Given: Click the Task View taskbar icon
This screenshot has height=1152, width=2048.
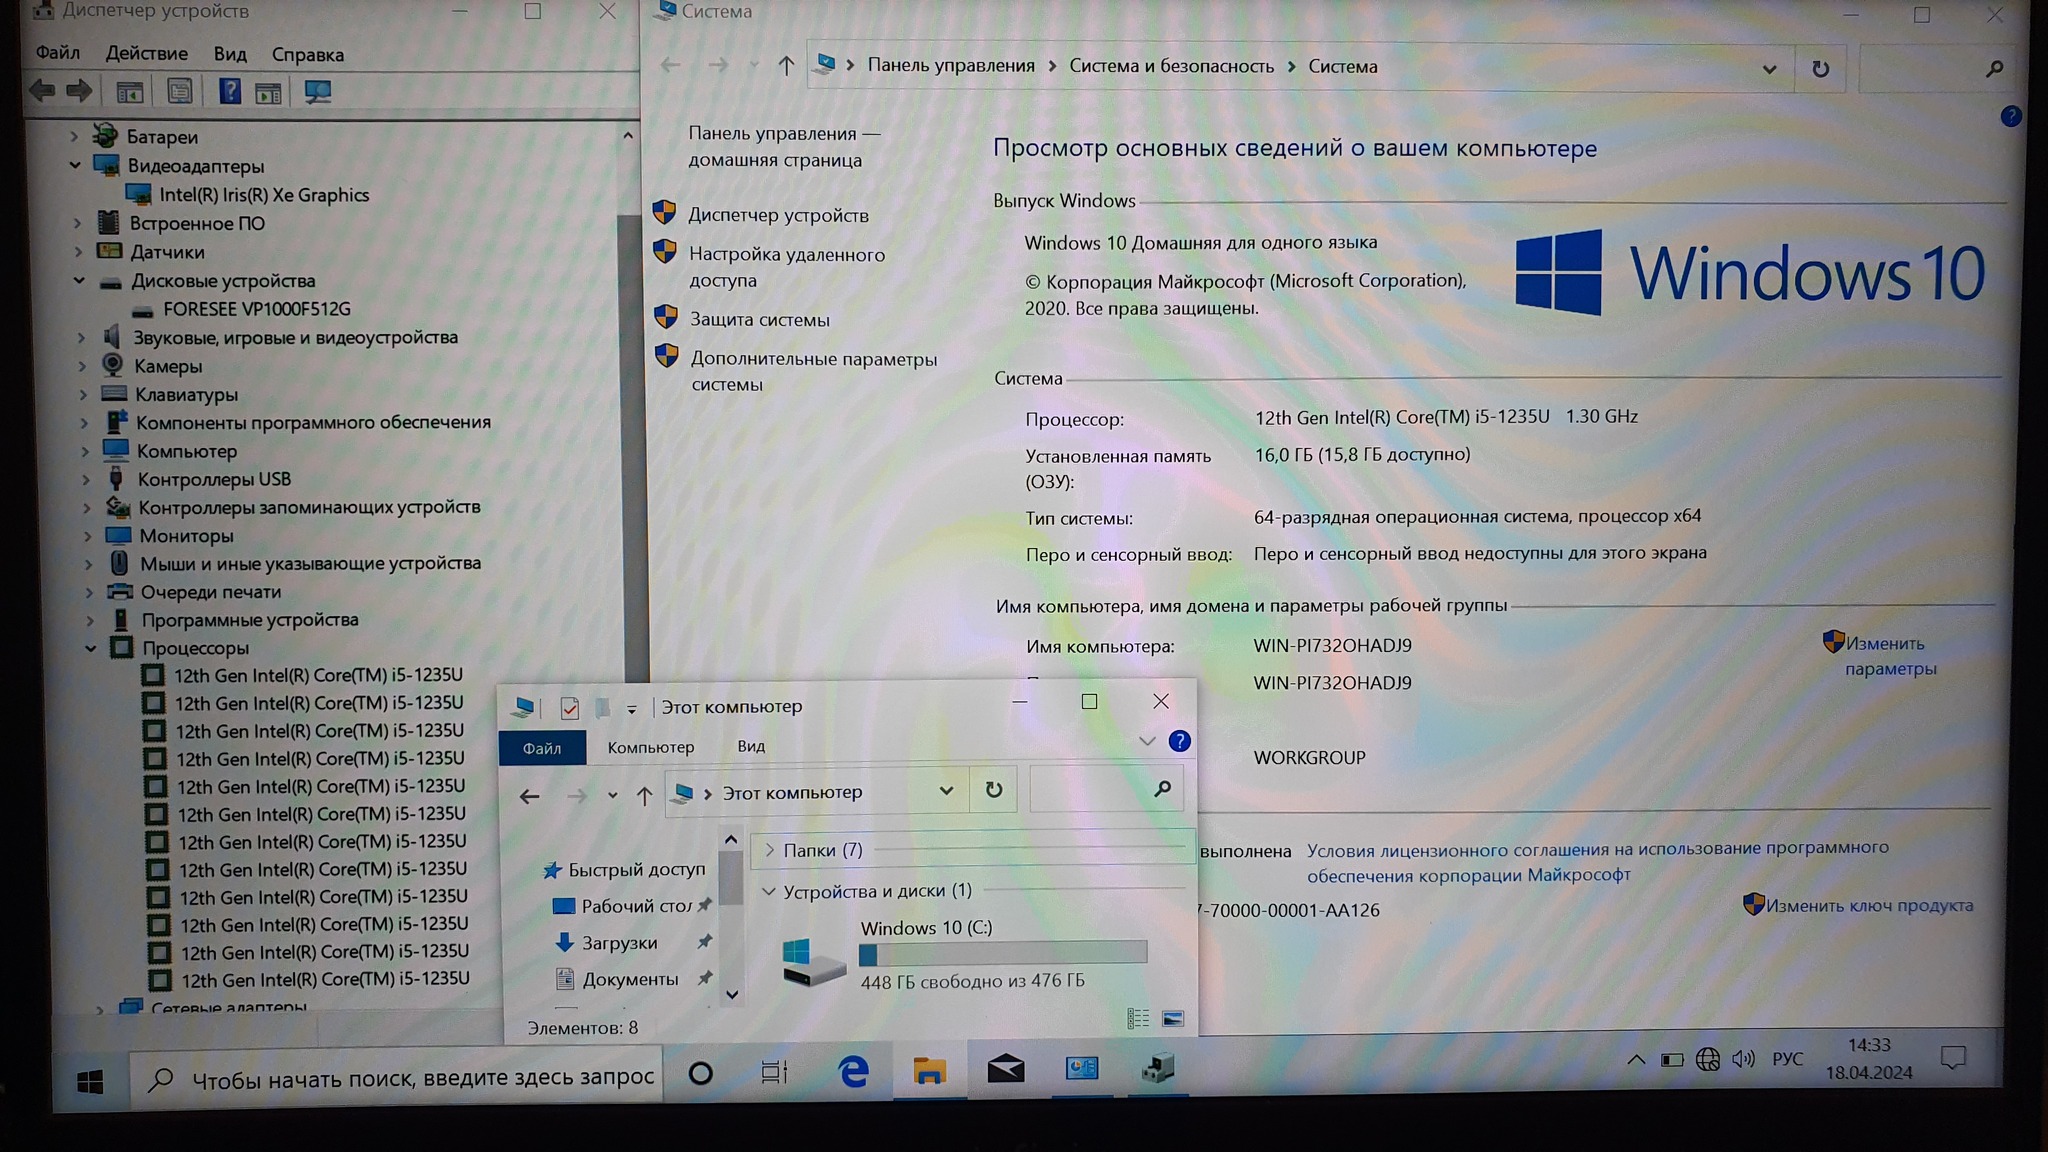Looking at the screenshot, I should click(774, 1073).
